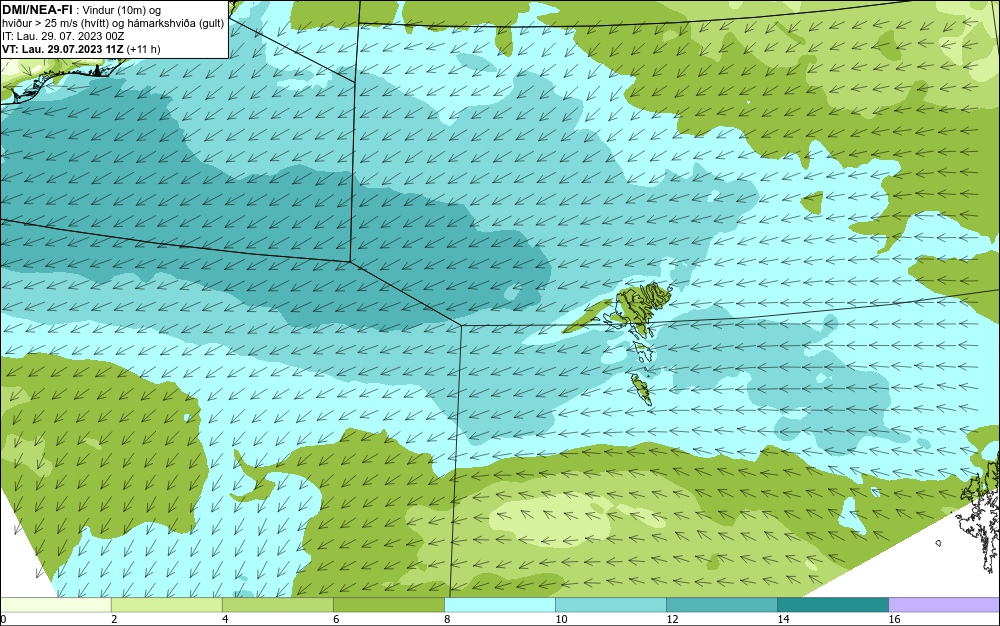Click the "DMI/NEA-FI" title text
1000x626 pixels.
(x=37, y=10)
